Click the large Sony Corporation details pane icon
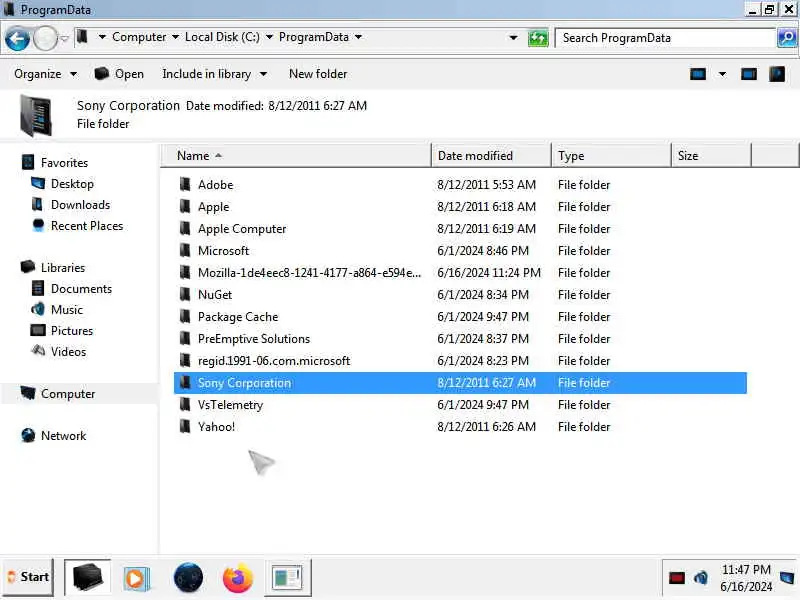 (x=36, y=116)
